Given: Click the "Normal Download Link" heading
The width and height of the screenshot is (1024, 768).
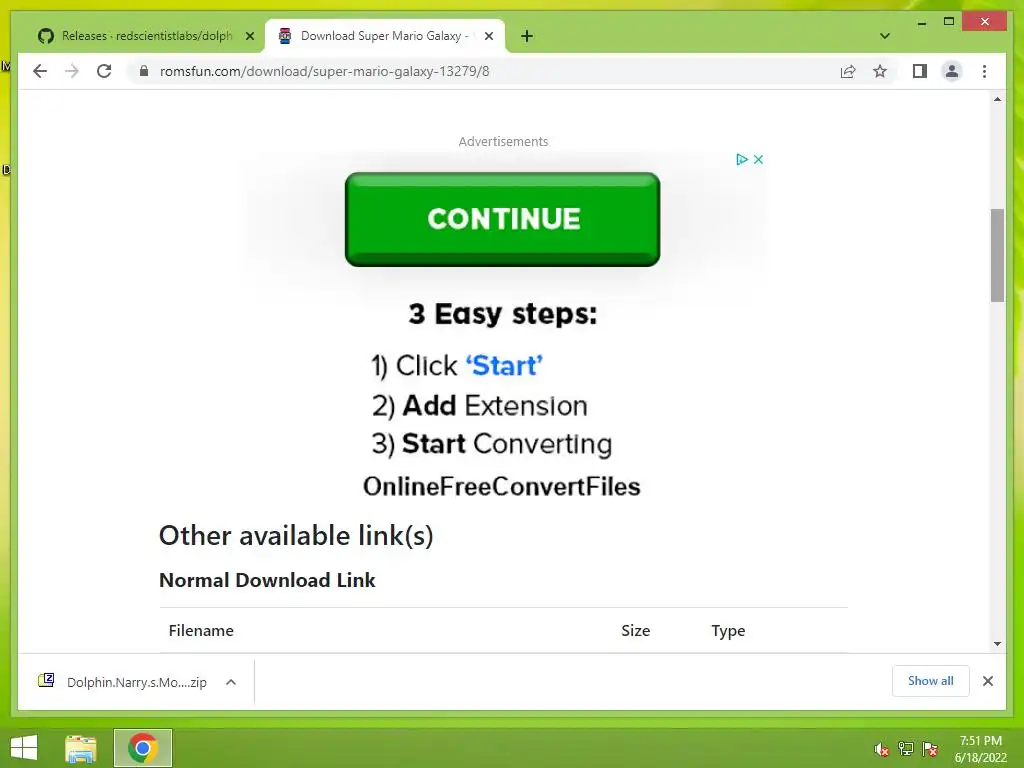Looking at the screenshot, I should pyautogui.click(x=267, y=580).
